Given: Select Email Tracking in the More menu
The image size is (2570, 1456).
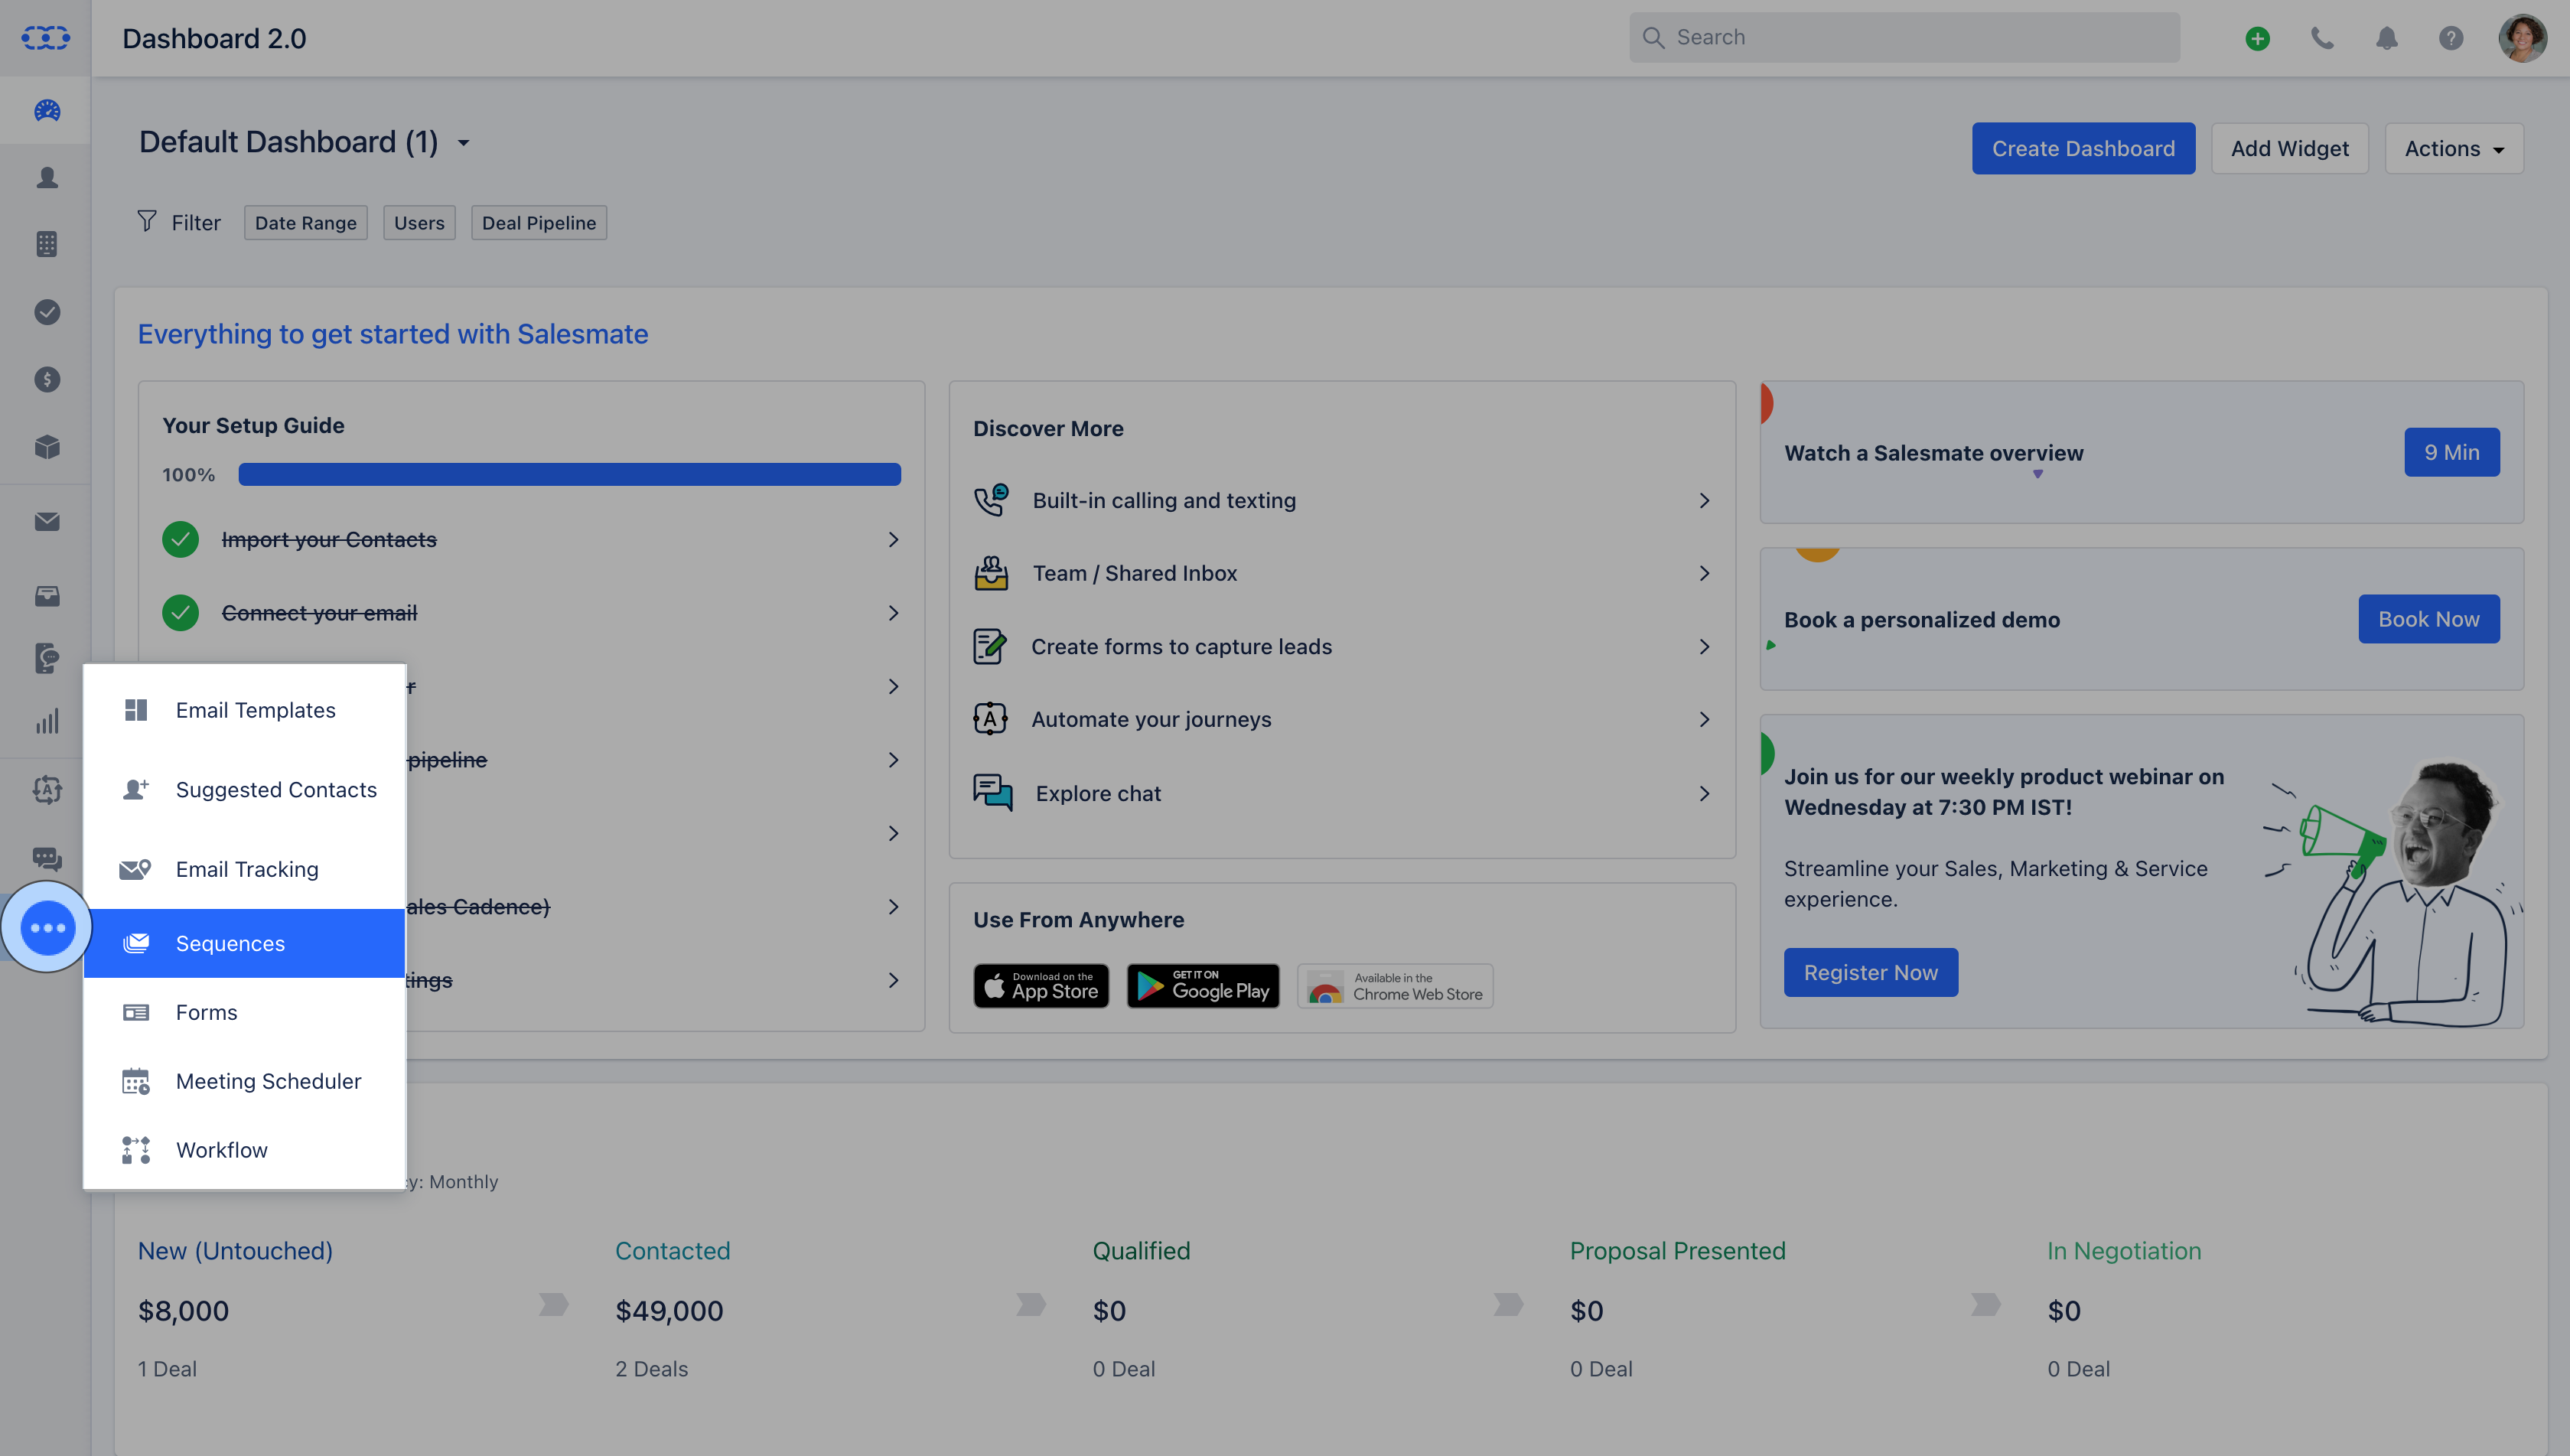Looking at the screenshot, I should point(244,869).
